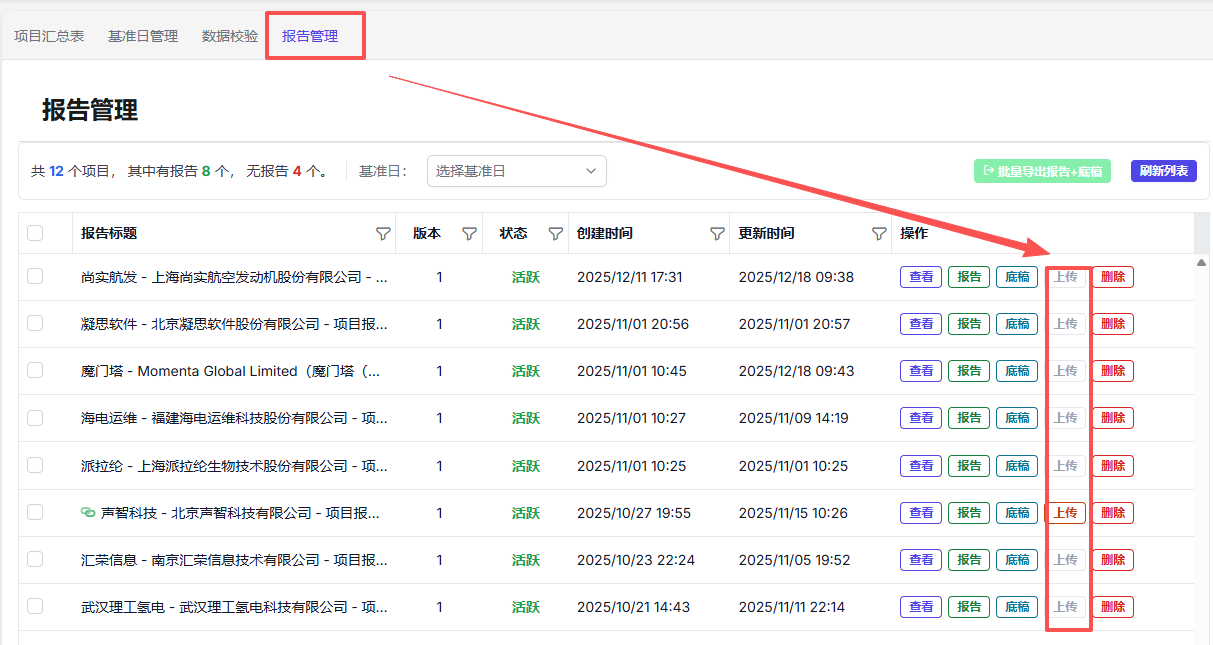Check the 凝思软件 row checkbox

[35, 323]
